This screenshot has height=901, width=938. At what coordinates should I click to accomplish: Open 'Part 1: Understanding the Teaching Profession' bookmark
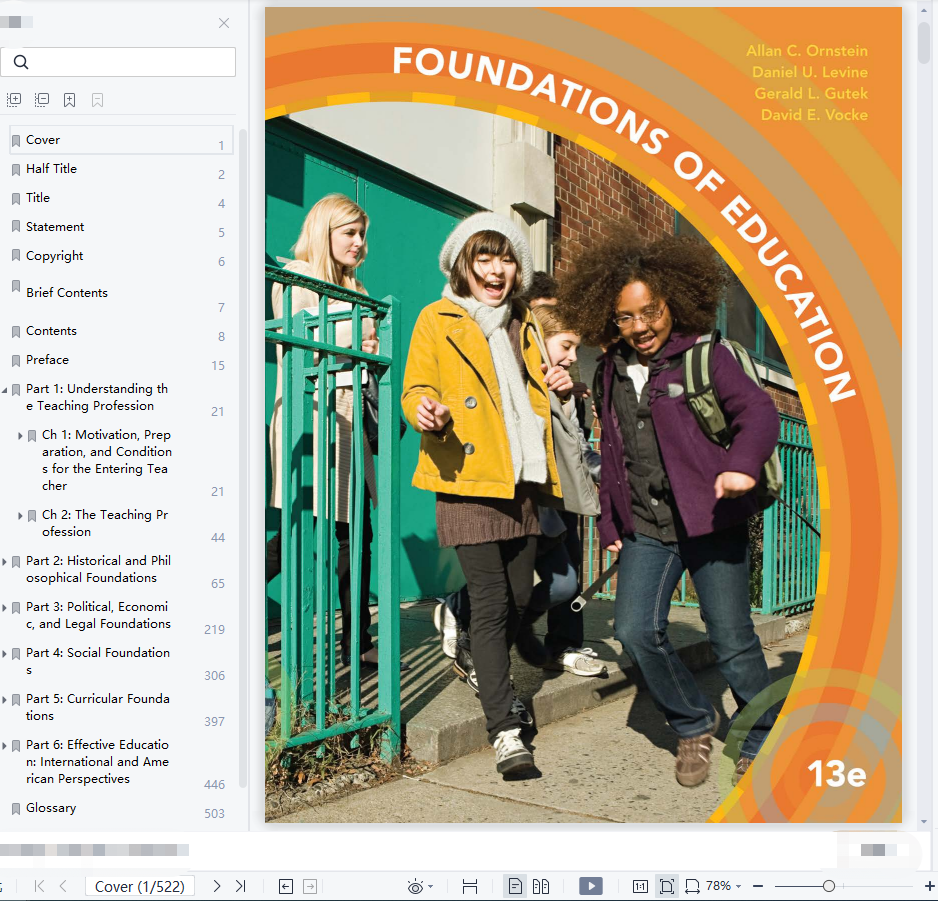(x=97, y=397)
